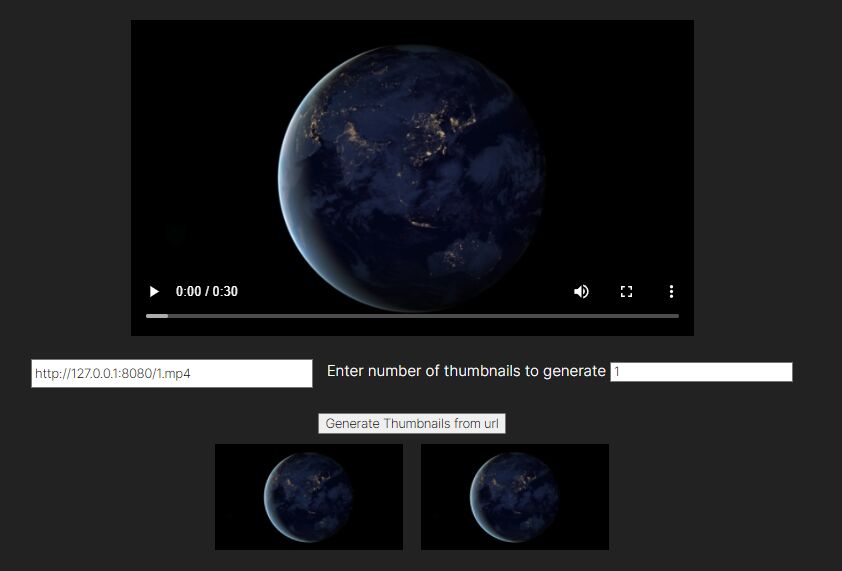This screenshot has height=571, width=842.
Task: Focus the video URL input field
Action: [x=172, y=373]
